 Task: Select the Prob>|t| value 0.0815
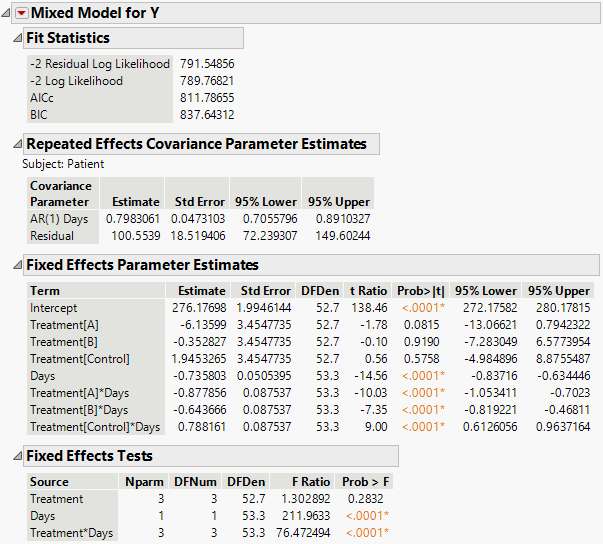(x=421, y=325)
